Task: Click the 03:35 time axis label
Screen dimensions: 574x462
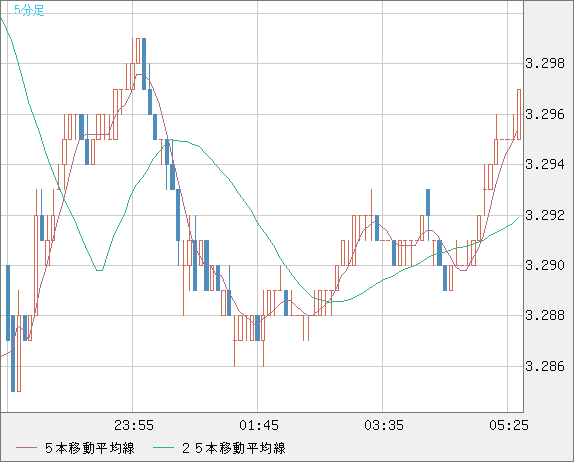Action: point(384,425)
